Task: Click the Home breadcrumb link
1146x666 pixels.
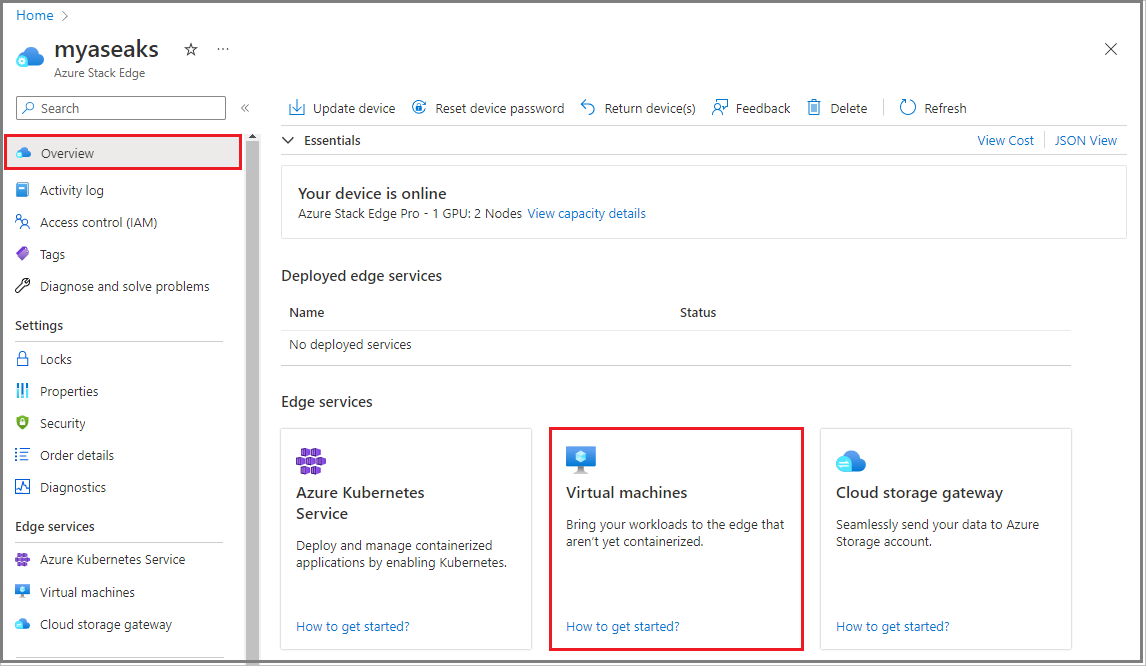Action: 35,16
